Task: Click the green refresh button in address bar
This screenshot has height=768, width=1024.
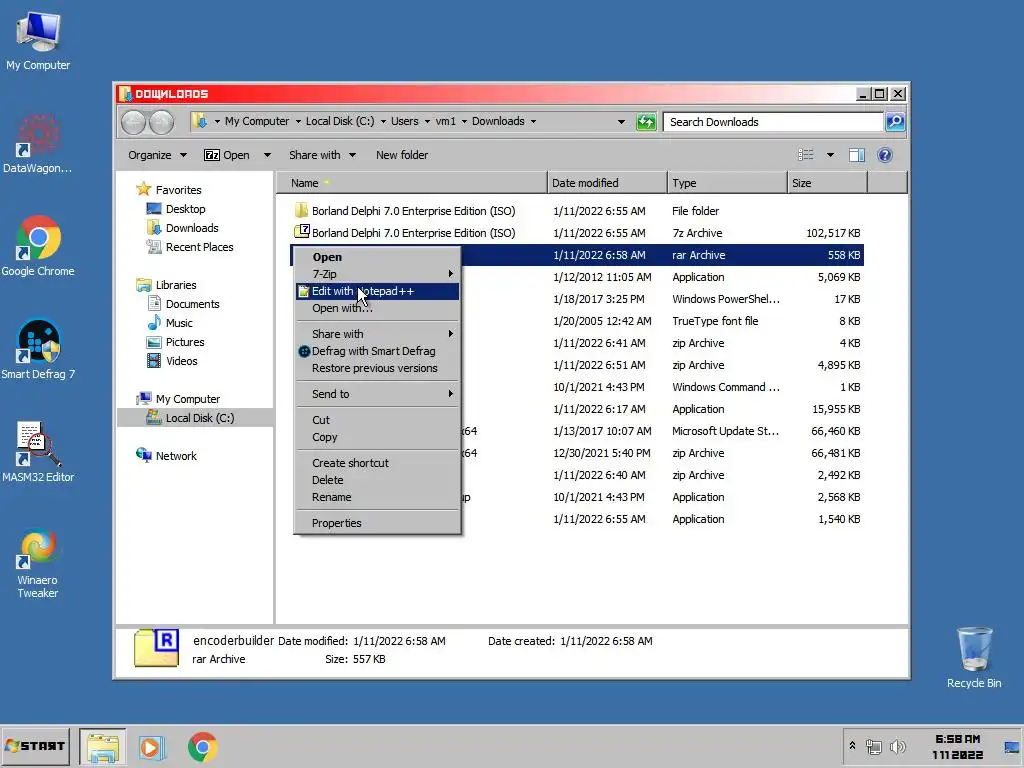Action: pyautogui.click(x=646, y=121)
